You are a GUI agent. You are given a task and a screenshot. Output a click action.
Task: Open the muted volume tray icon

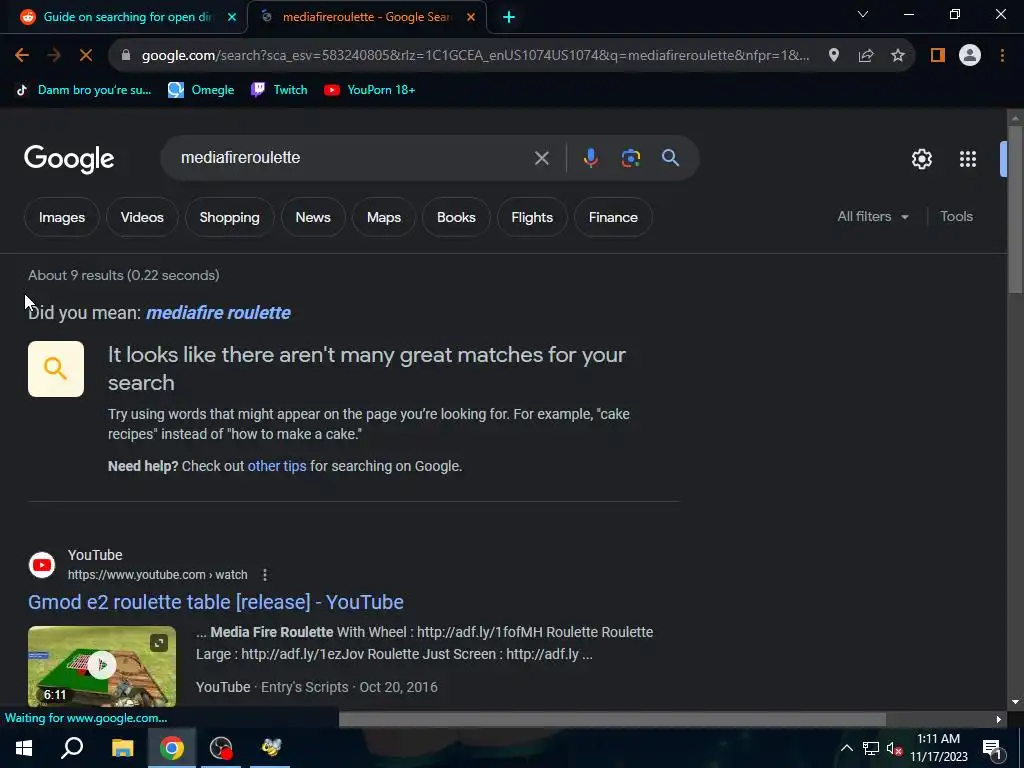tap(894, 748)
